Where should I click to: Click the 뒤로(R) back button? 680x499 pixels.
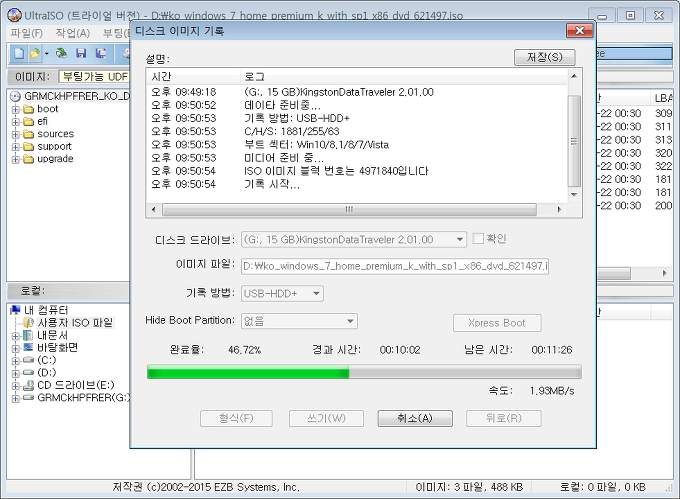503,418
